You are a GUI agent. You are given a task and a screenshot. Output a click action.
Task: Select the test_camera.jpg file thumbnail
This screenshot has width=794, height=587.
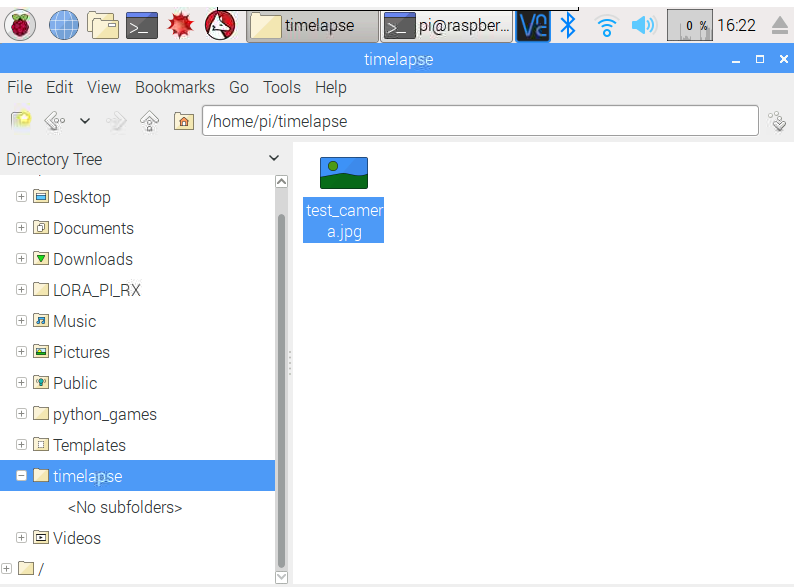343,173
